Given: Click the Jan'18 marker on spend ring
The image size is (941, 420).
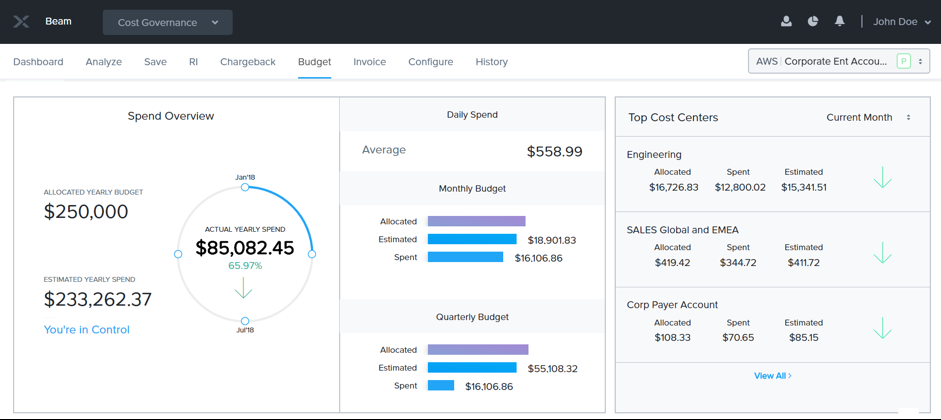Looking at the screenshot, I should tap(245, 187).
